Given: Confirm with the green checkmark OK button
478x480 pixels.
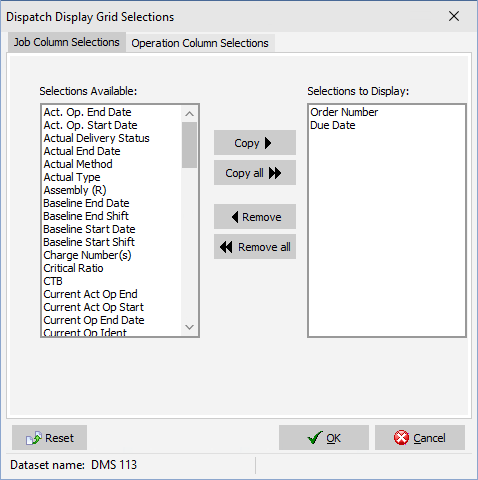Looking at the screenshot, I should point(324,438).
